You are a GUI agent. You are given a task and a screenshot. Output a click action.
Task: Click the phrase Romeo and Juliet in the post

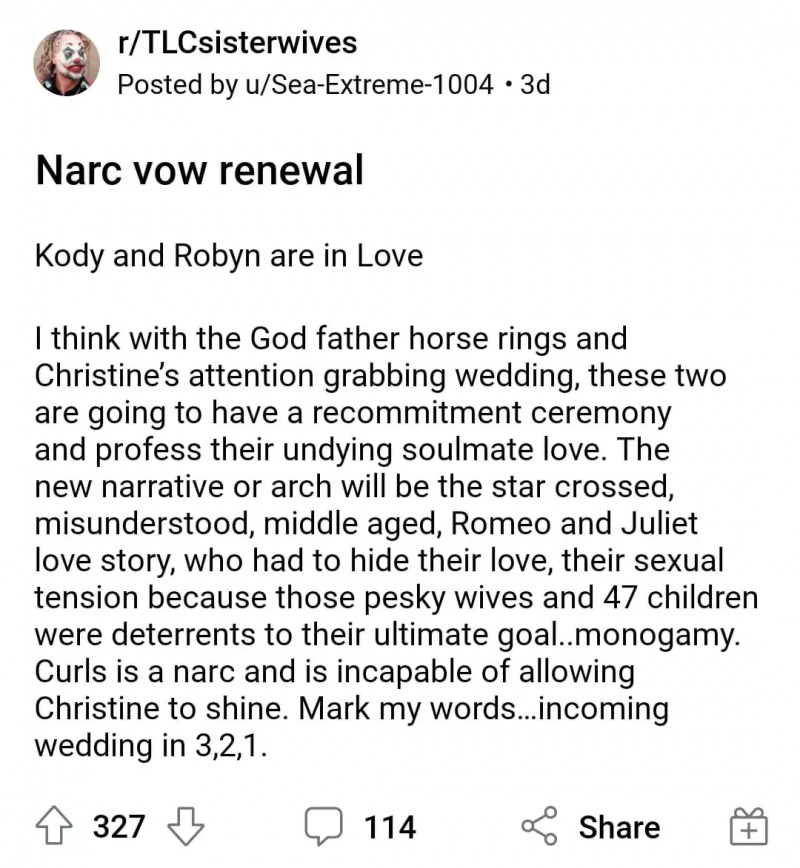pos(574,524)
